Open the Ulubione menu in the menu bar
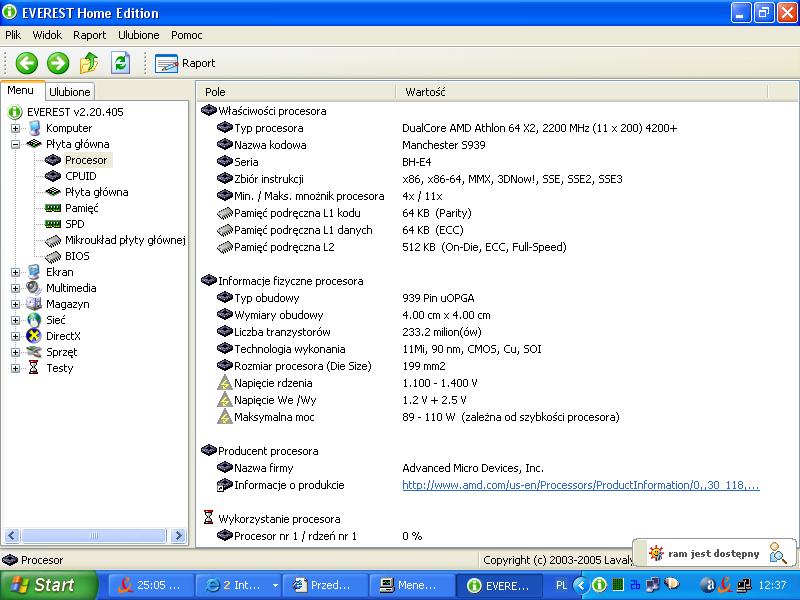 tap(139, 35)
